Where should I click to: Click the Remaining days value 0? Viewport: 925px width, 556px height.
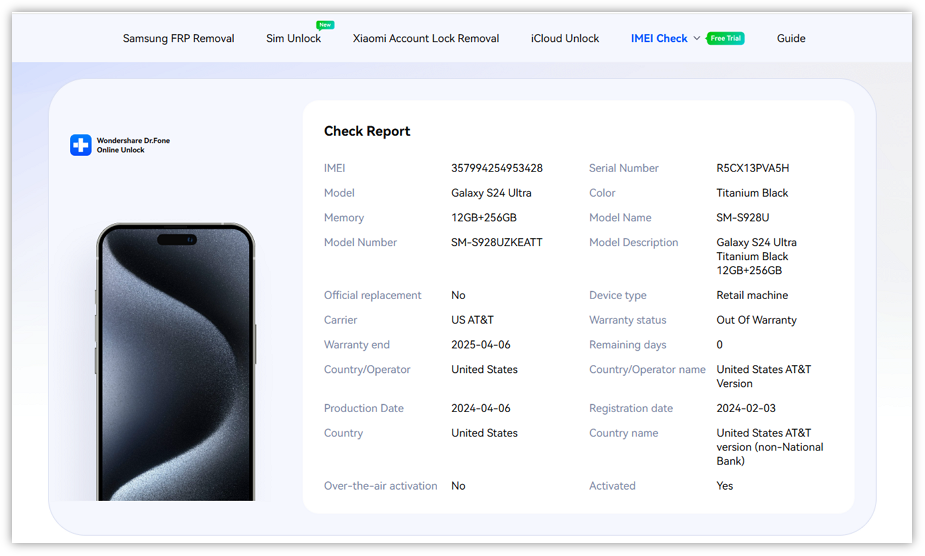tap(719, 345)
